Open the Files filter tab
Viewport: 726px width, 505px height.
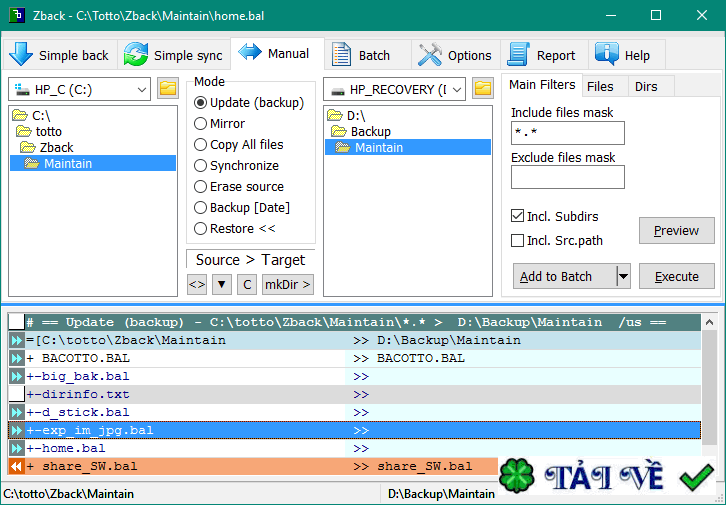600,86
